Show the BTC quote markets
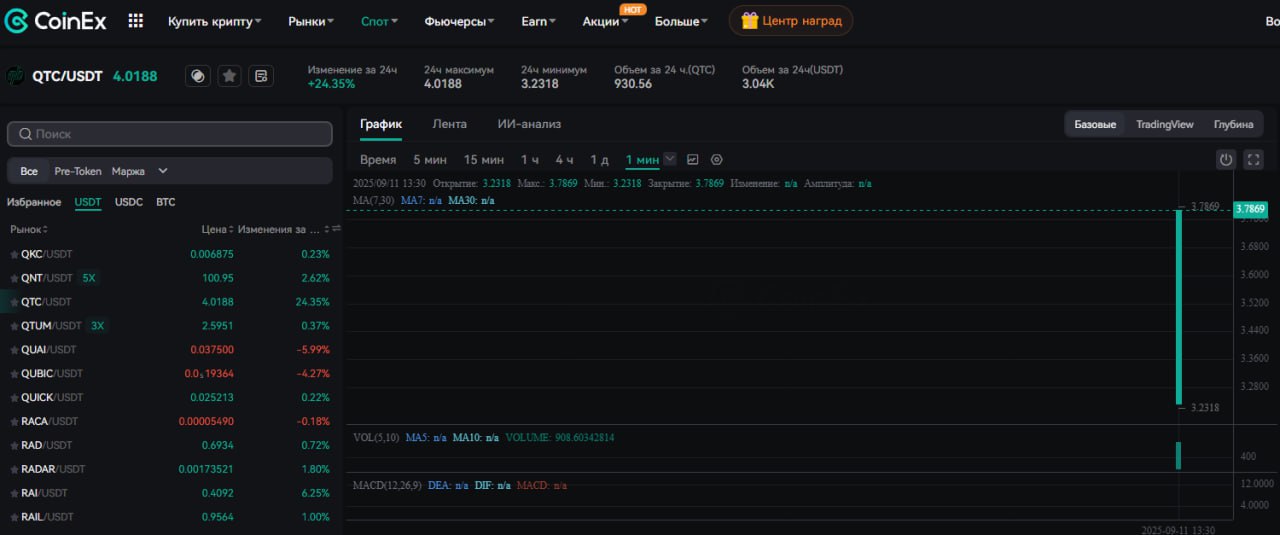The image size is (1280, 535). tap(166, 202)
